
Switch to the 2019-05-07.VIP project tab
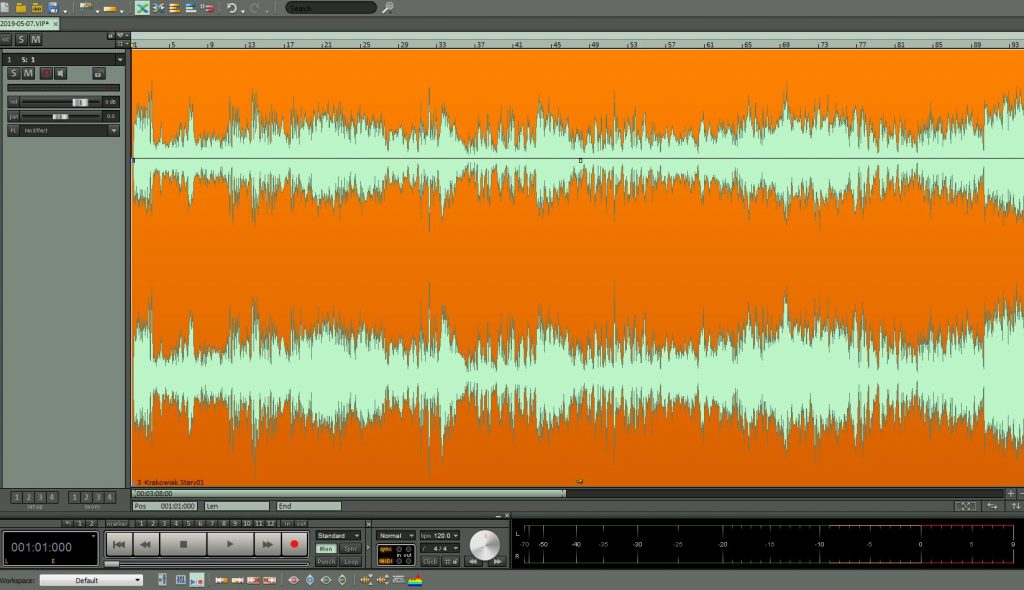pyautogui.click(x=25, y=24)
